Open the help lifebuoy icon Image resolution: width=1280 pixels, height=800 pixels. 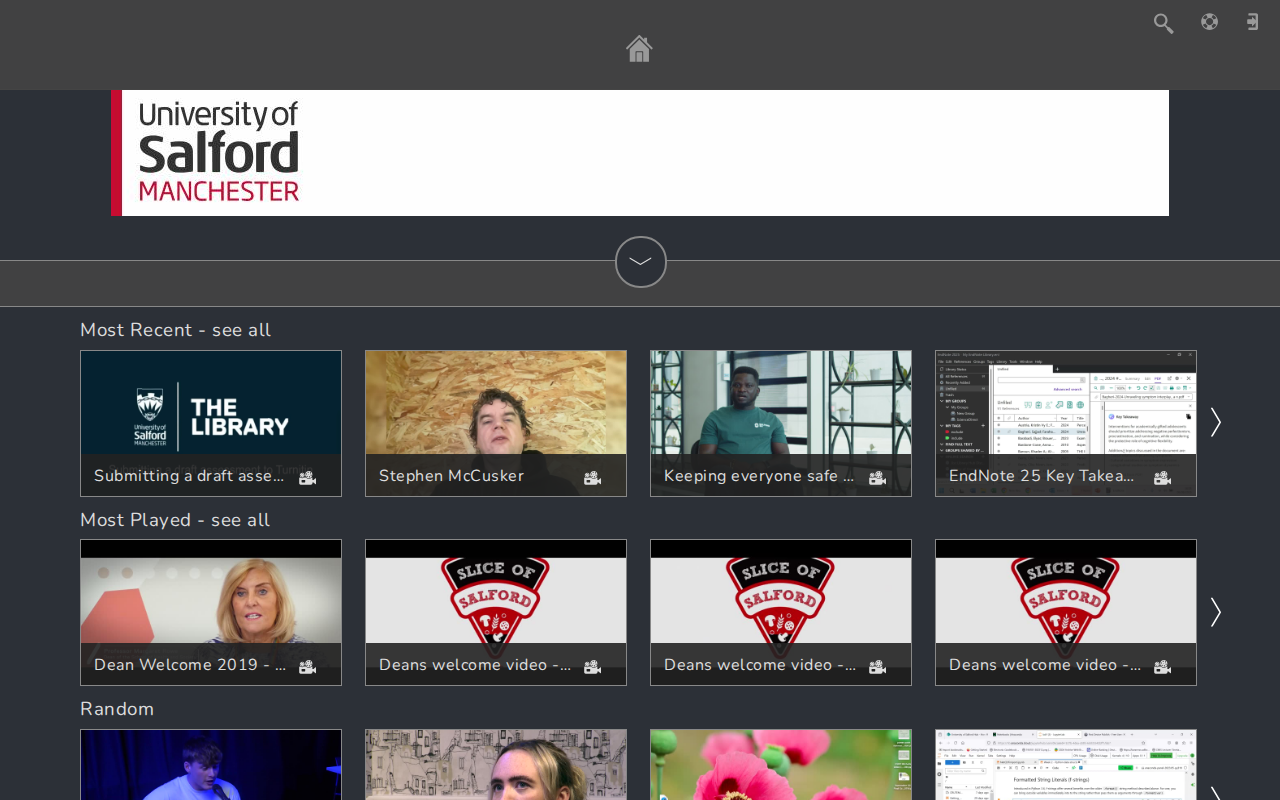coord(1209,22)
